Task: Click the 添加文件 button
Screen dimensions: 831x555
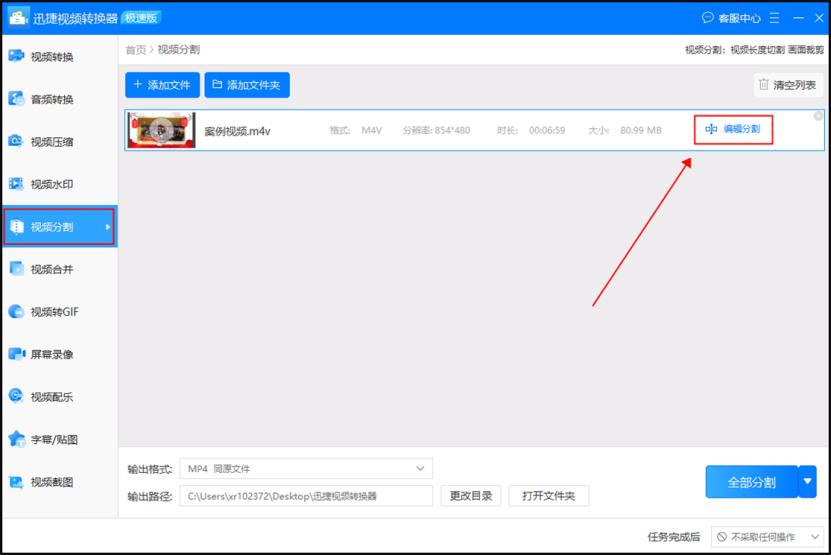Action: coord(162,85)
